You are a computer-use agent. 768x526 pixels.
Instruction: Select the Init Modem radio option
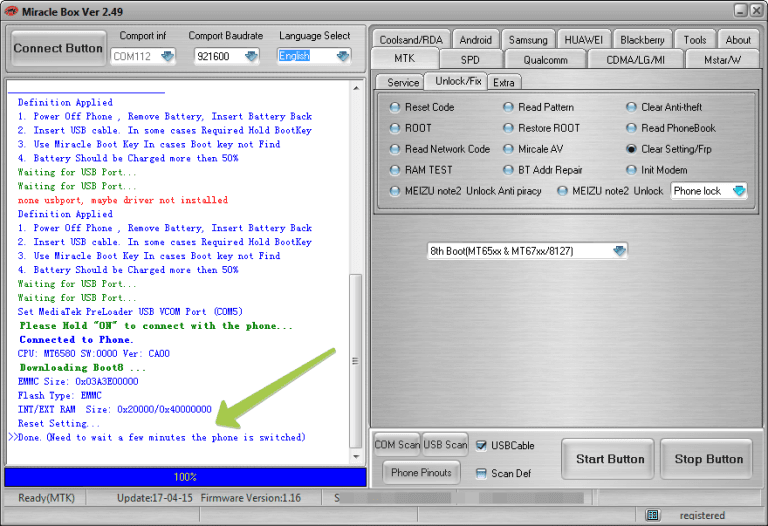[631, 170]
